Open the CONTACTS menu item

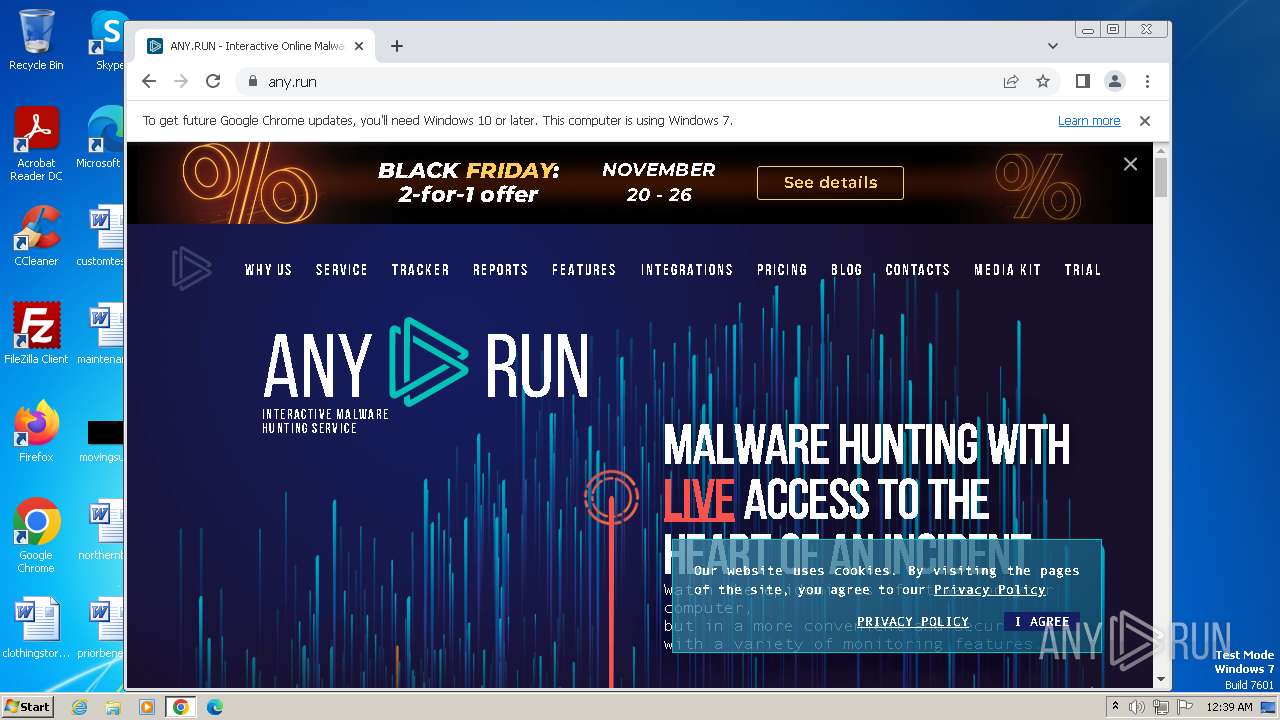pos(918,270)
